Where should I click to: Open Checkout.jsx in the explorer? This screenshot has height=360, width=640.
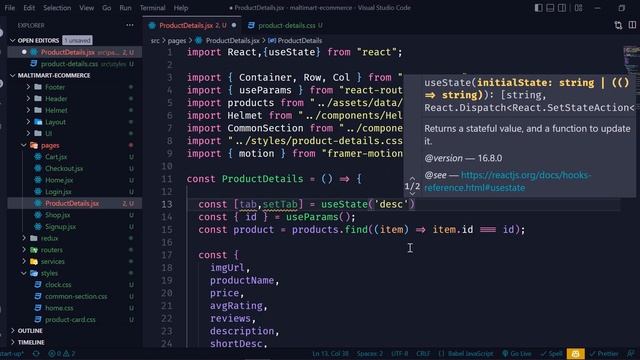point(64,169)
